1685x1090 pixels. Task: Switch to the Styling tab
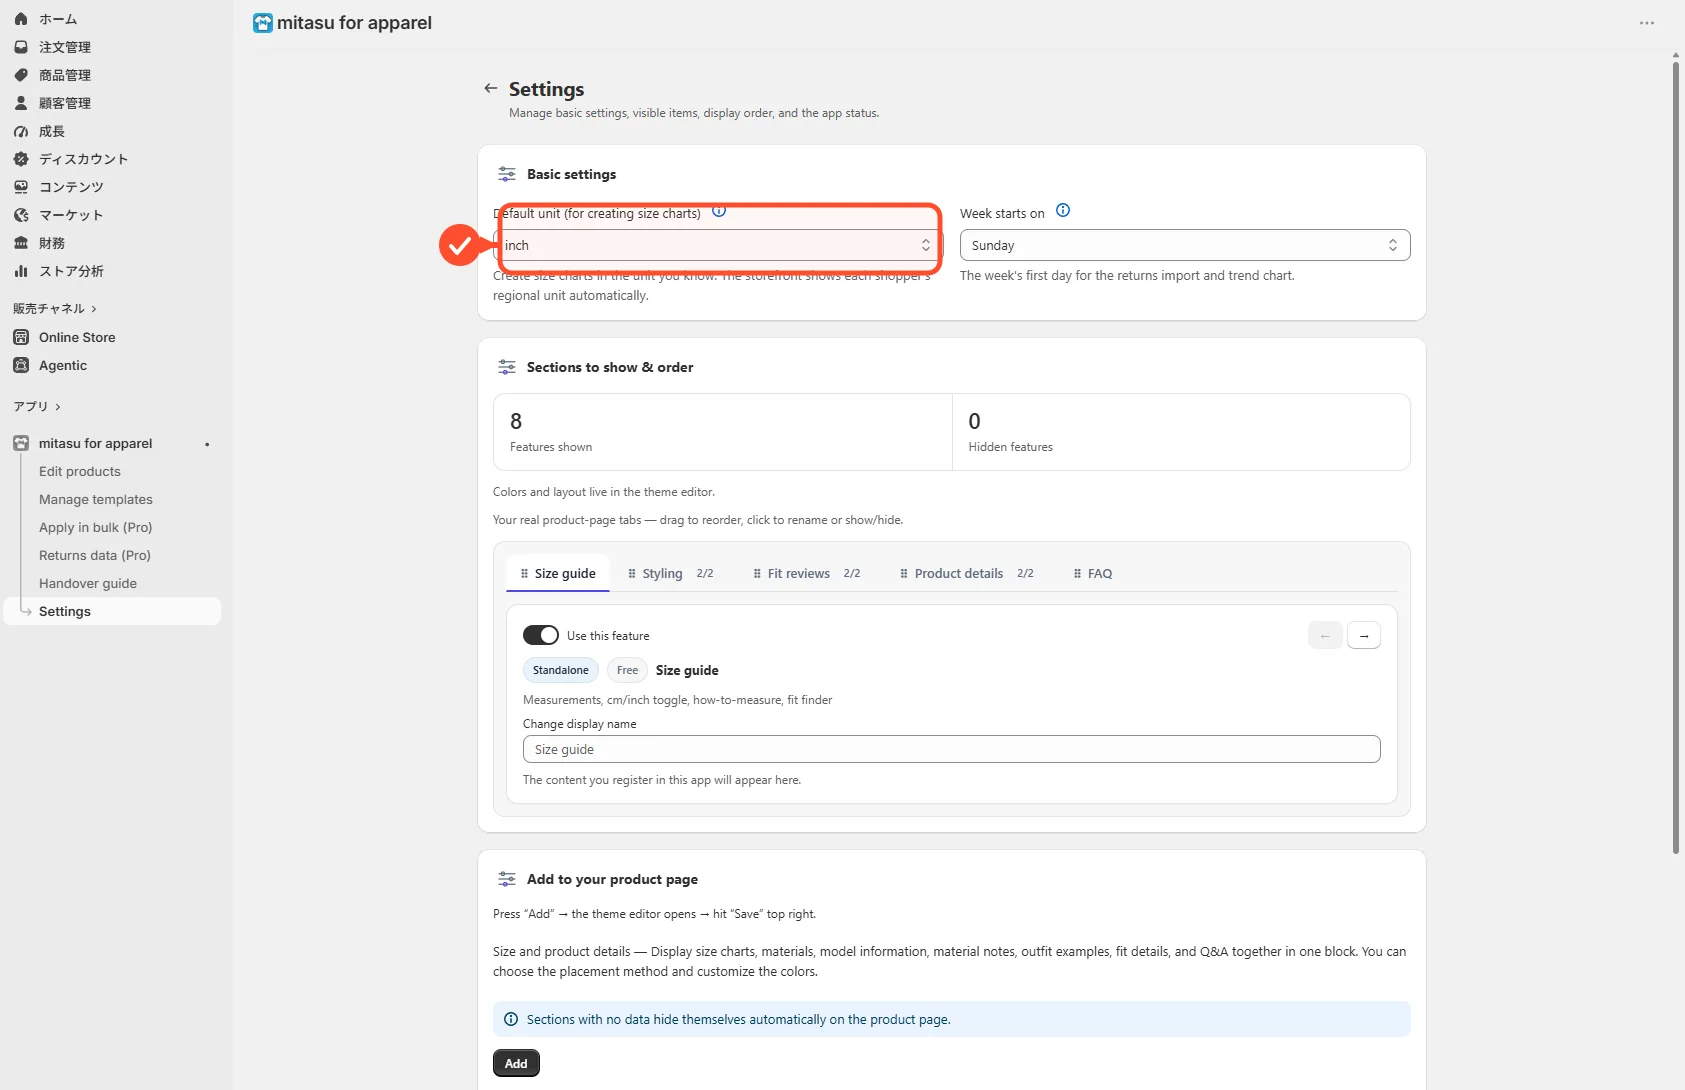tap(670, 573)
